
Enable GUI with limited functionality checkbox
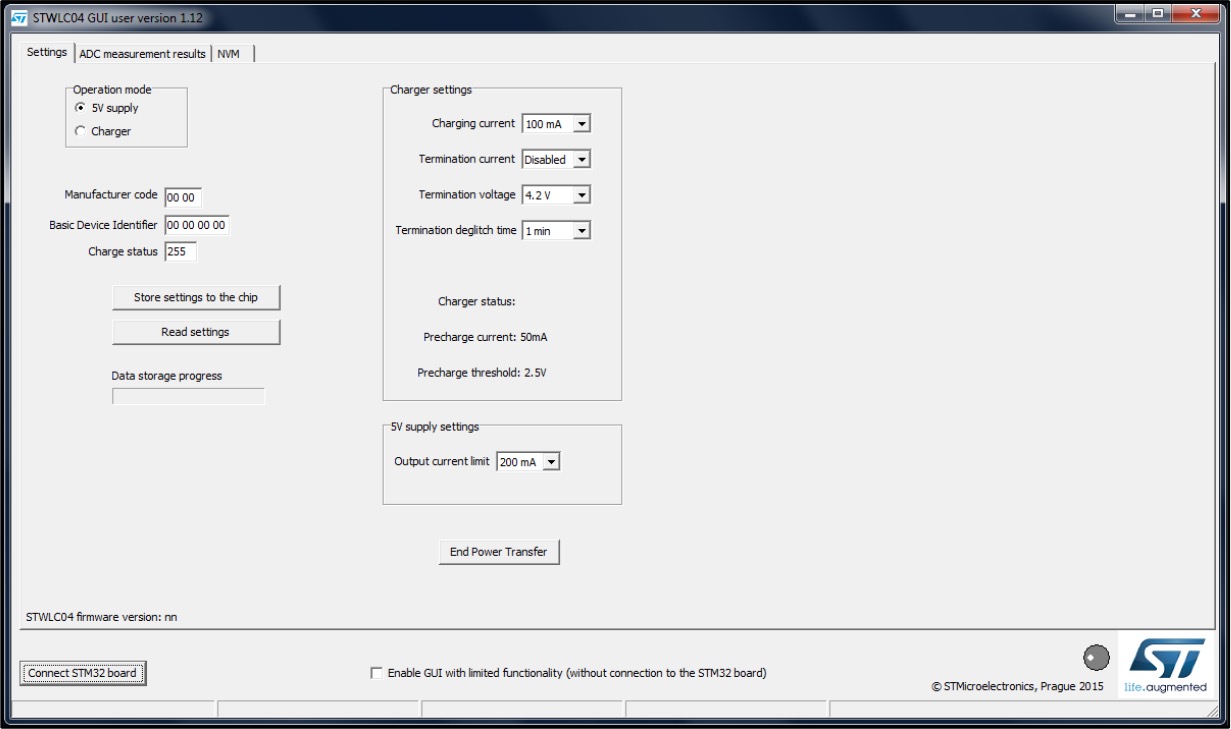376,673
